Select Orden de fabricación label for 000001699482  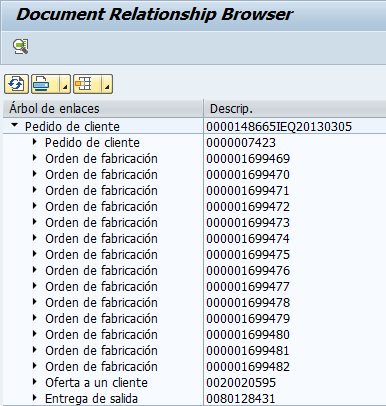101,367
